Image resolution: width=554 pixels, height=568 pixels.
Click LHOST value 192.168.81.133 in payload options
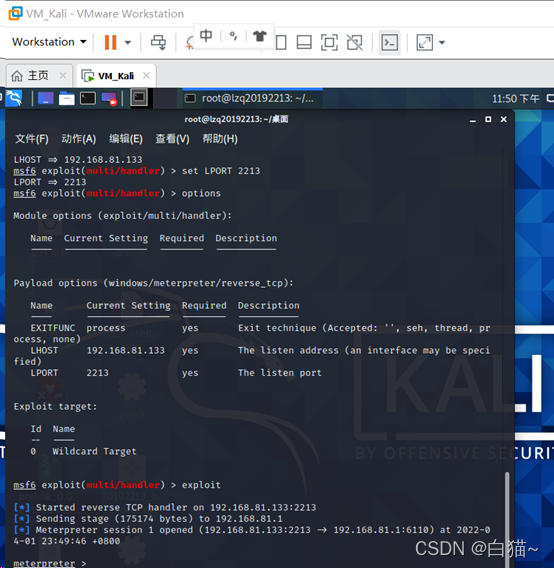(125, 351)
